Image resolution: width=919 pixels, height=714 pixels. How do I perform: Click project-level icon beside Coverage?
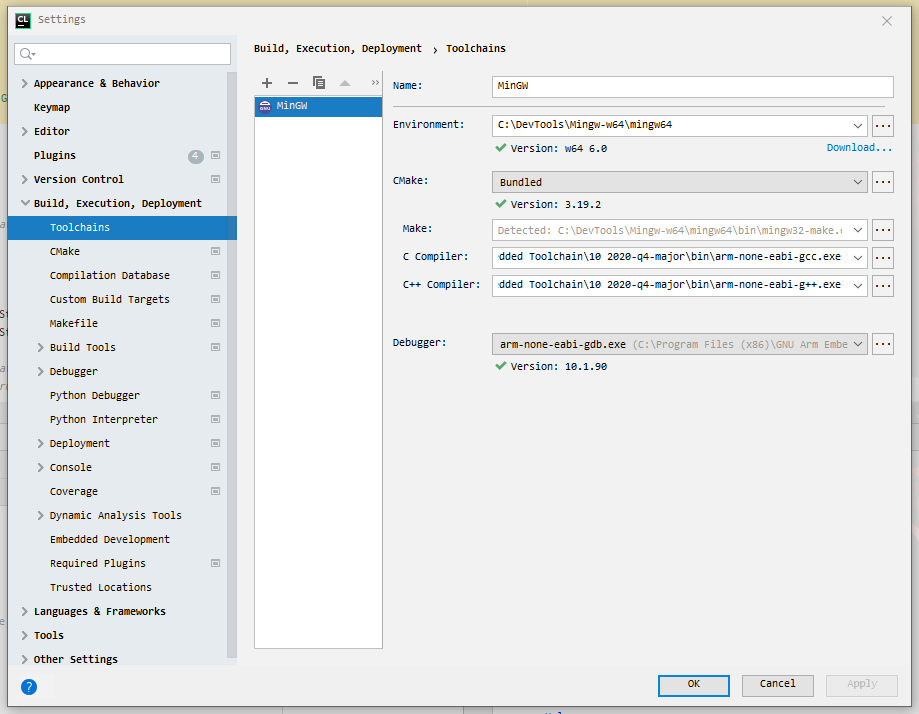coord(216,492)
